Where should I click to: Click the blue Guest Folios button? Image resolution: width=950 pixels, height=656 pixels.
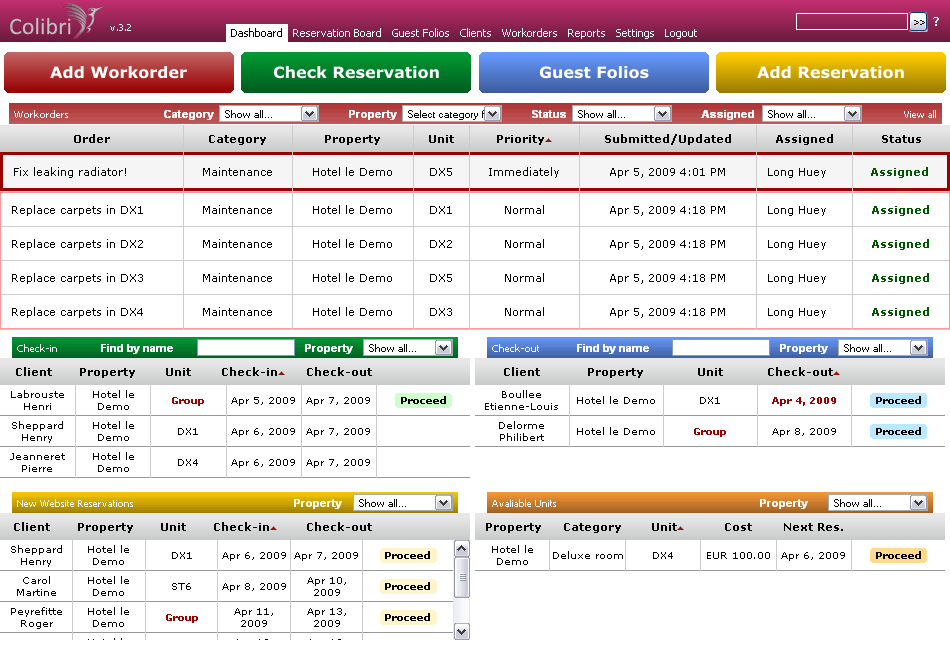pos(594,72)
